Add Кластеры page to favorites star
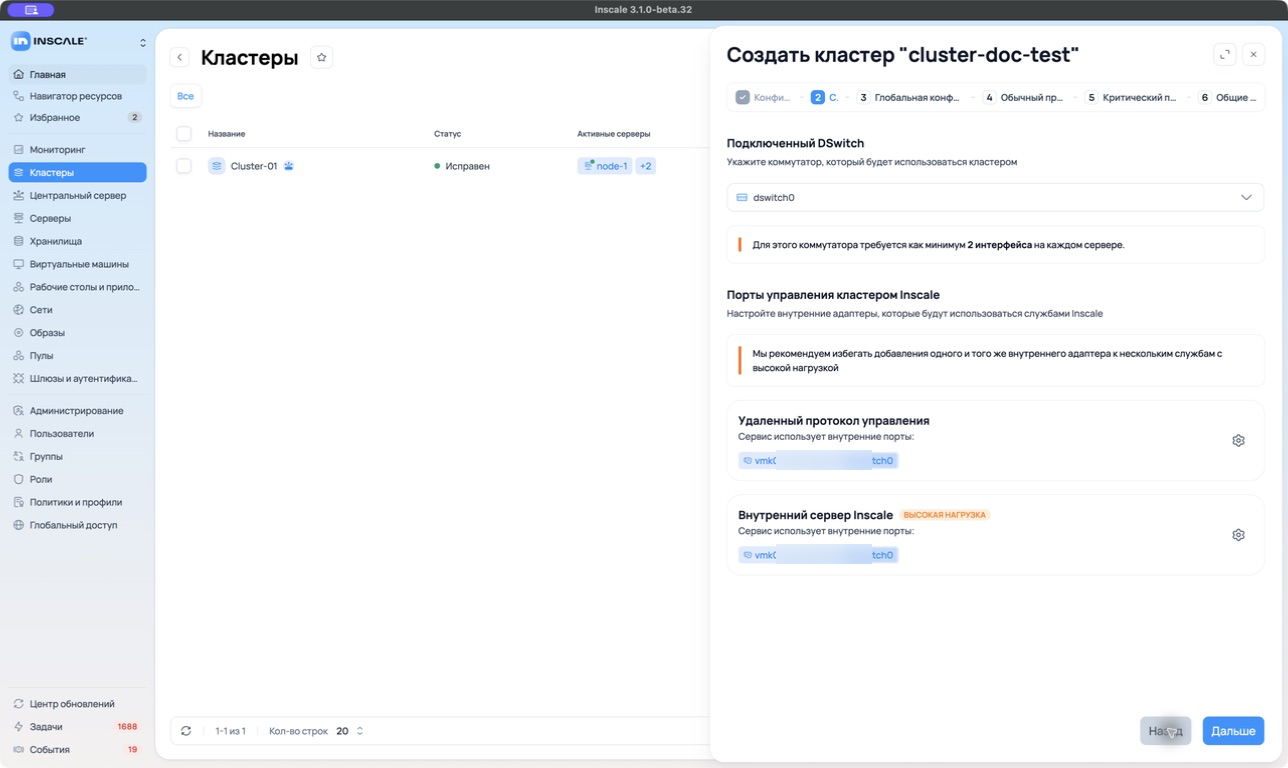The image size is (1288, 768). point(321,58)
